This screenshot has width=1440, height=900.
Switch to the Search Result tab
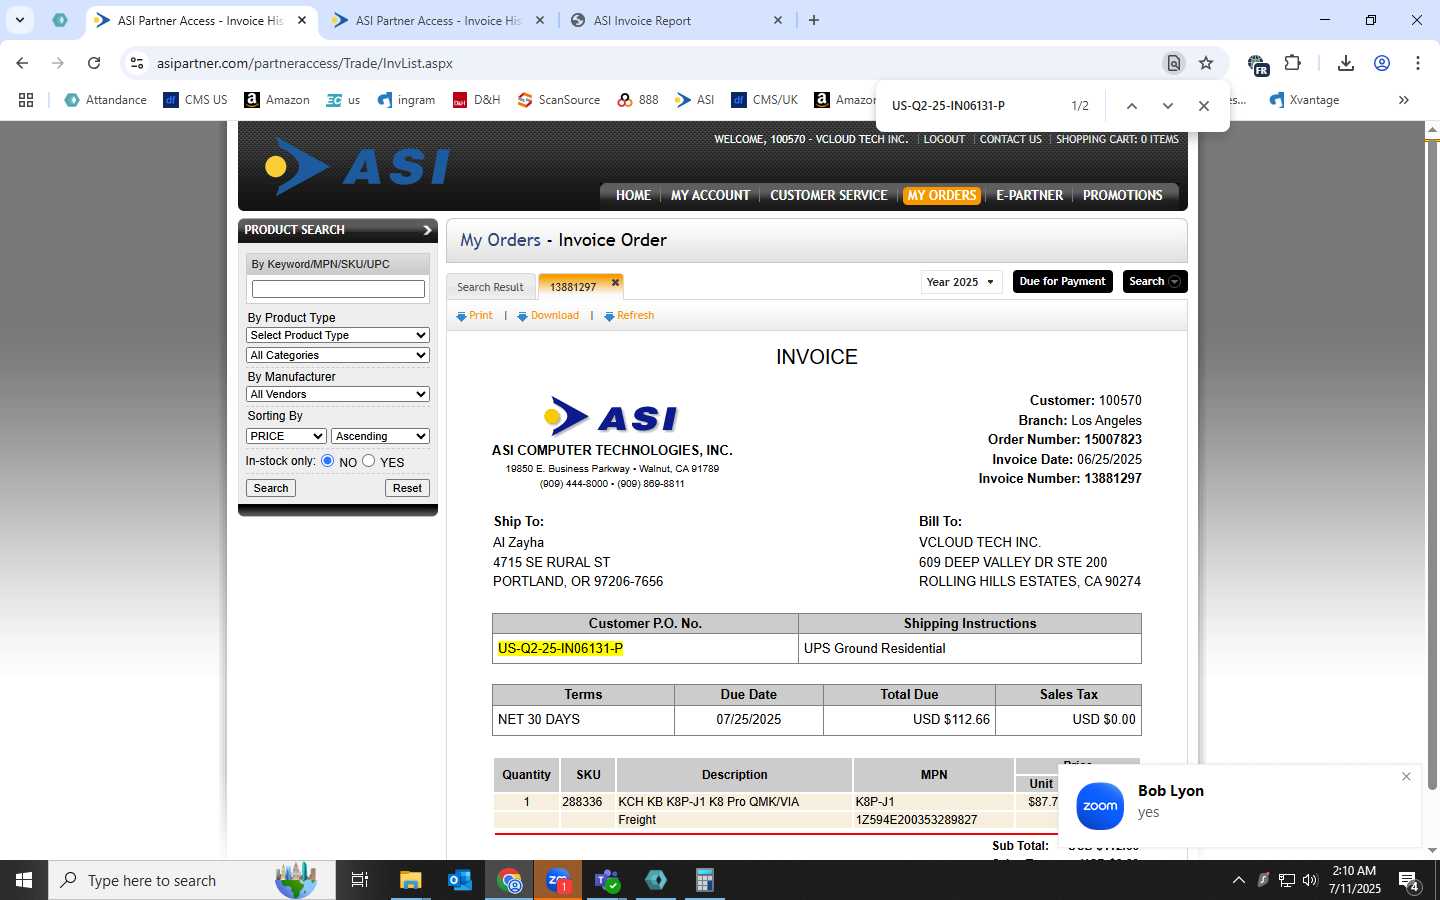pos(490,287)
